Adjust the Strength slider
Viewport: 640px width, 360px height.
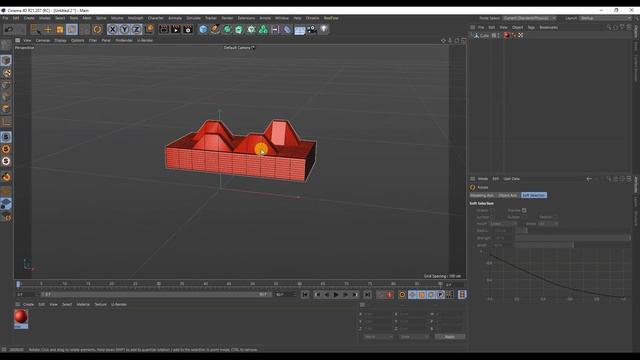pyautogui.click(x=573, y=238)
